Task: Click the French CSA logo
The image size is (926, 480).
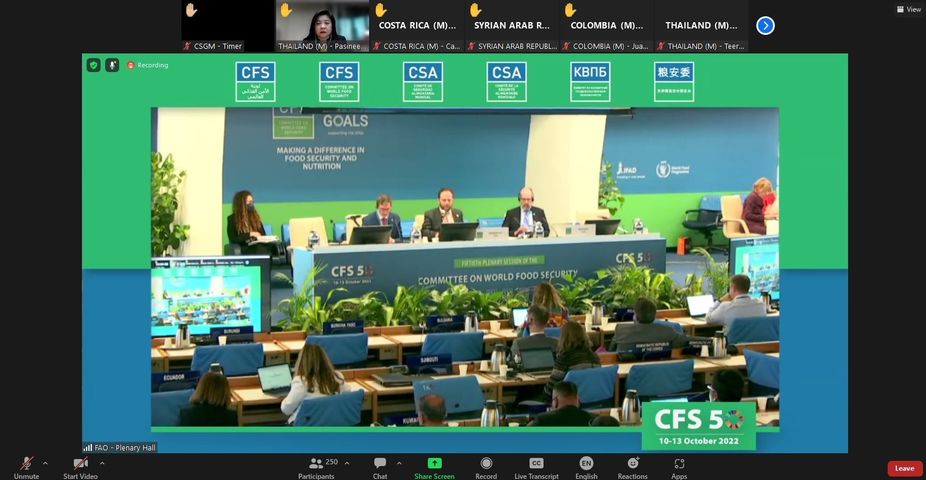Action: click(507, 81)
